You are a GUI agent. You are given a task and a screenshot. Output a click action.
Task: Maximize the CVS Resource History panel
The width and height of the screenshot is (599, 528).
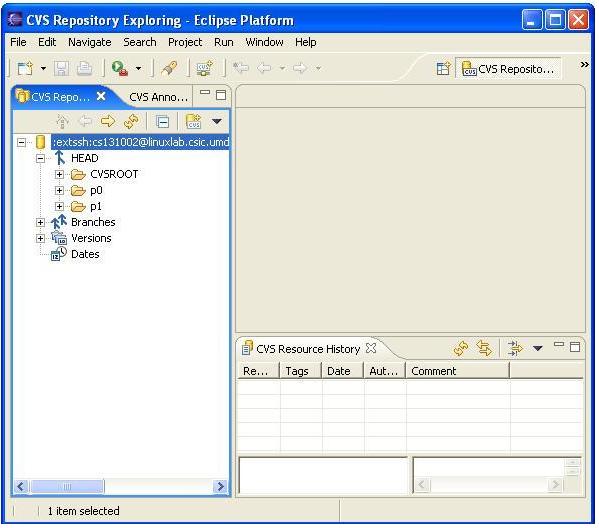(575, 347)
